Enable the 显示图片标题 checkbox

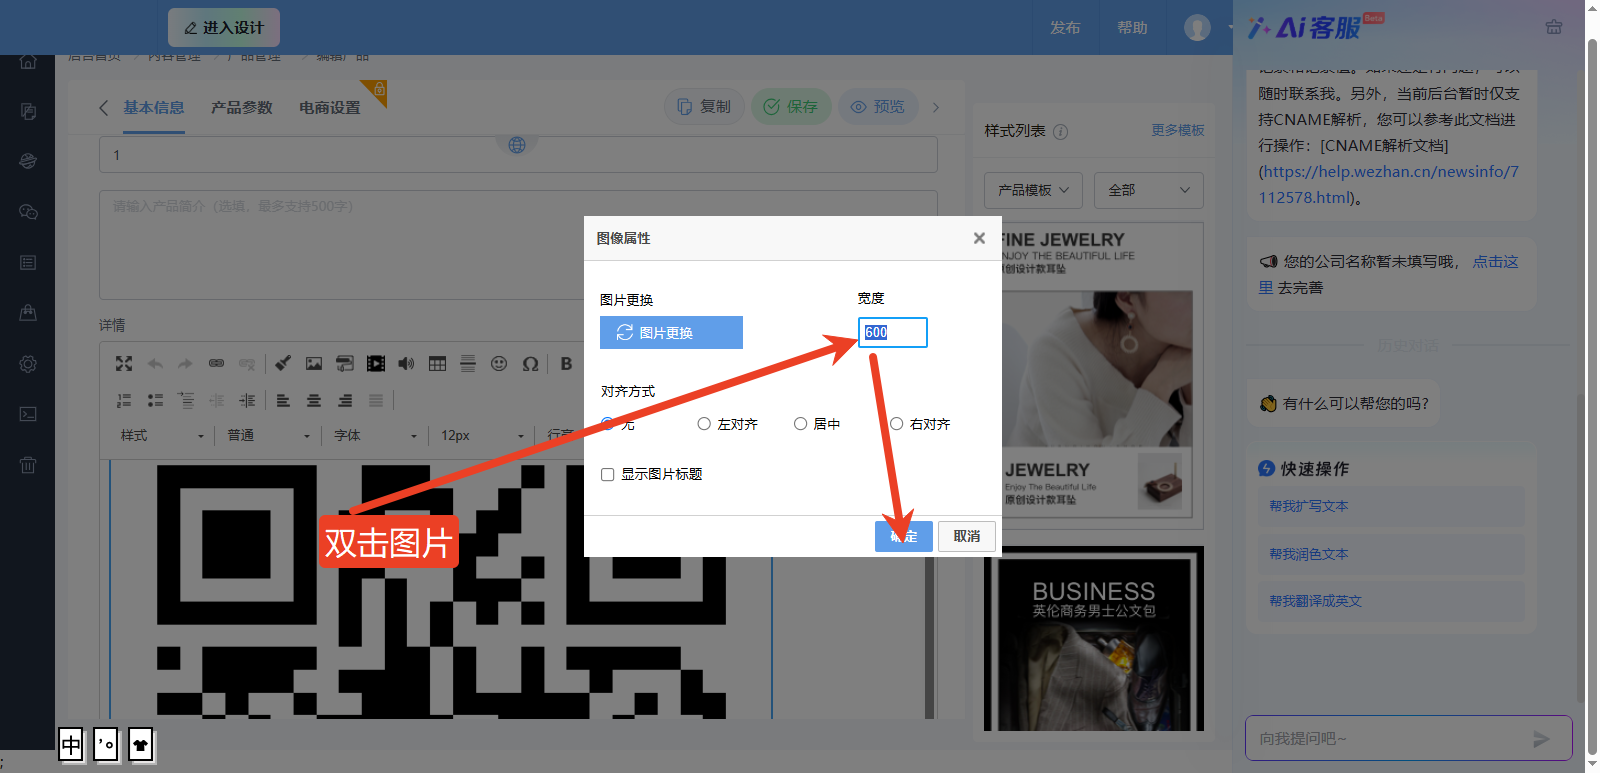(607, 474)
